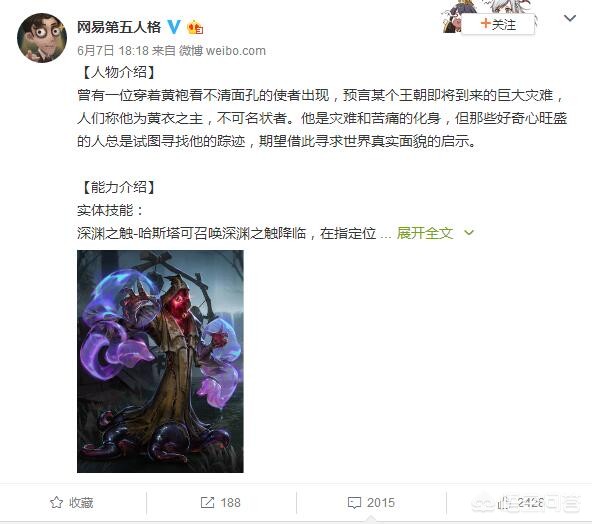The image size is (592, 524).
Task: View the Hastur character artwork thumbnail
Action: point(160,361)
